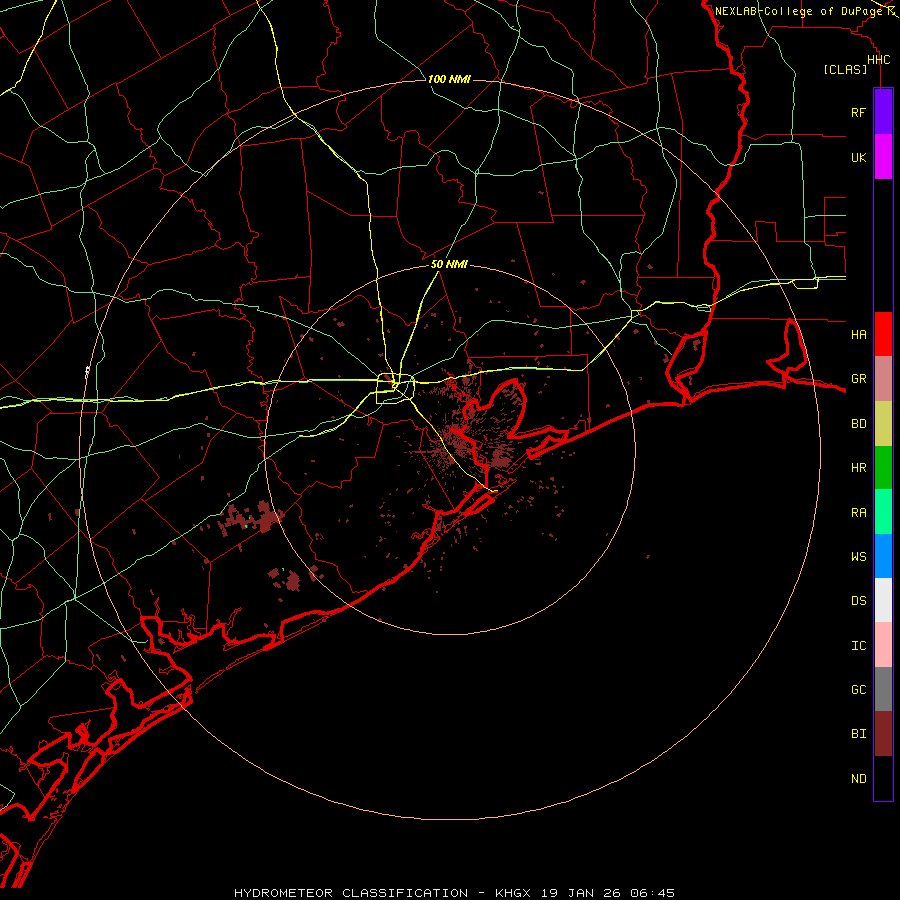Click the 50 NMI range ring label
Image resolution: width=900 pixels, height=900 pixels.
click(449, 264)
